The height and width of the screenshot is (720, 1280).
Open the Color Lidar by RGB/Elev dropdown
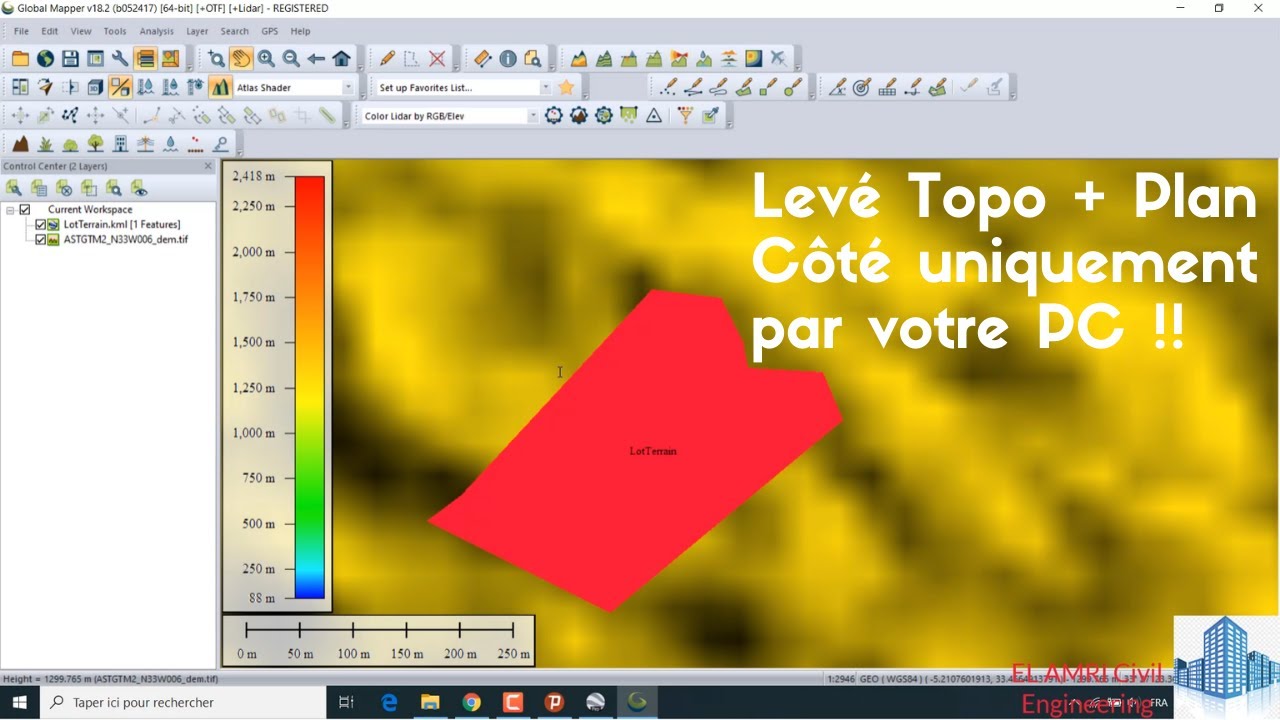[532, 115]
